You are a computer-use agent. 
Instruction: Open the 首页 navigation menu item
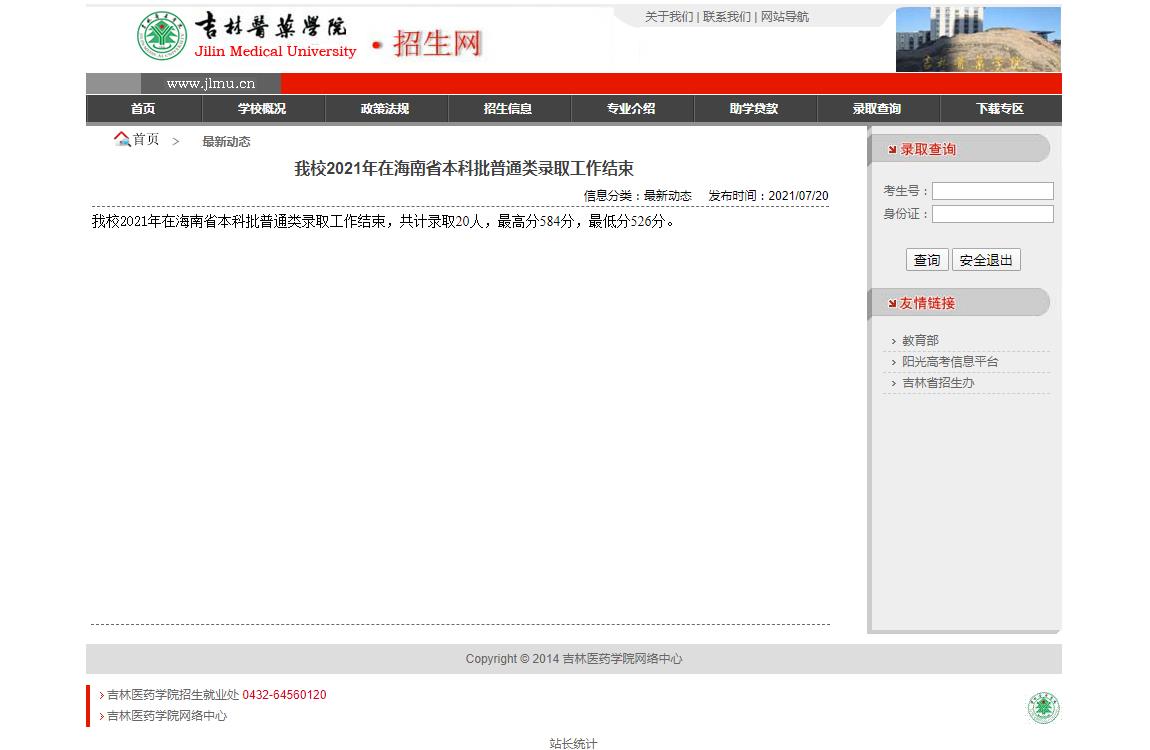[x=143, y=109]
